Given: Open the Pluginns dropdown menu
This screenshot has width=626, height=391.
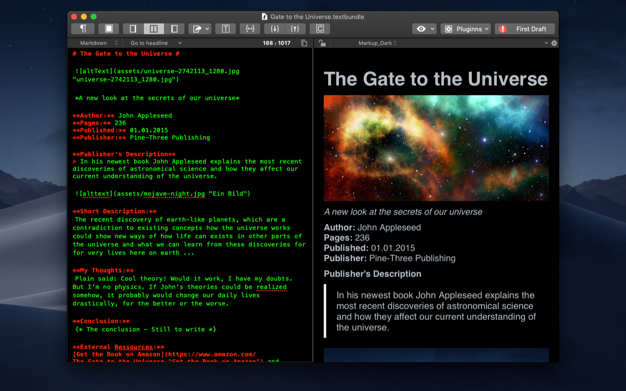Looking at the screenshot, I should [x=466, y=29].
